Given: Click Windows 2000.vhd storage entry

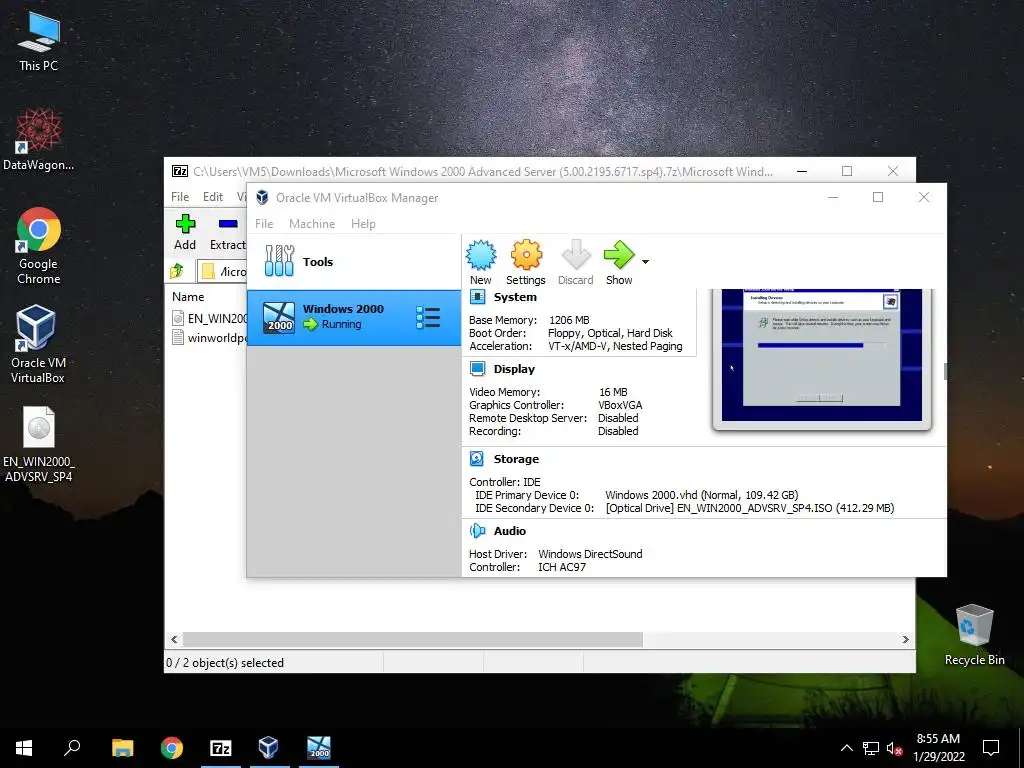Looking at the screenshot, I should point(701,495).
